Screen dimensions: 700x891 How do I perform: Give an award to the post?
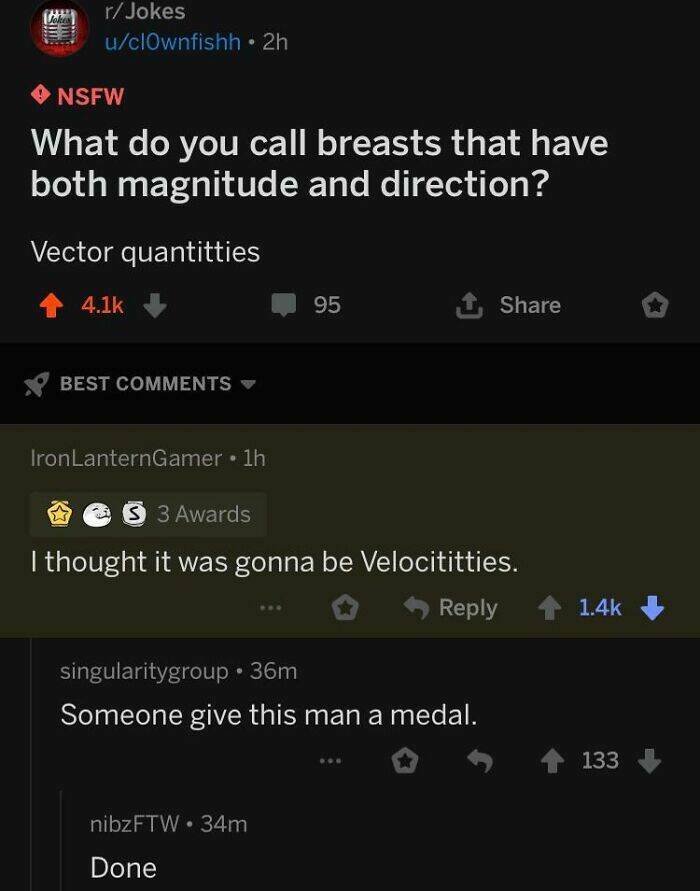(655, 306)
